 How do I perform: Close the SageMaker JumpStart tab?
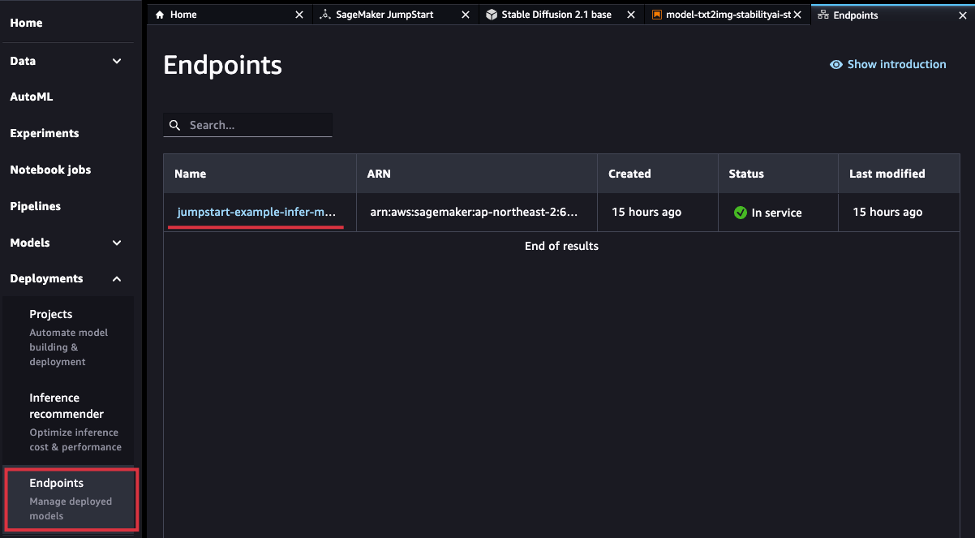(465, 14)
